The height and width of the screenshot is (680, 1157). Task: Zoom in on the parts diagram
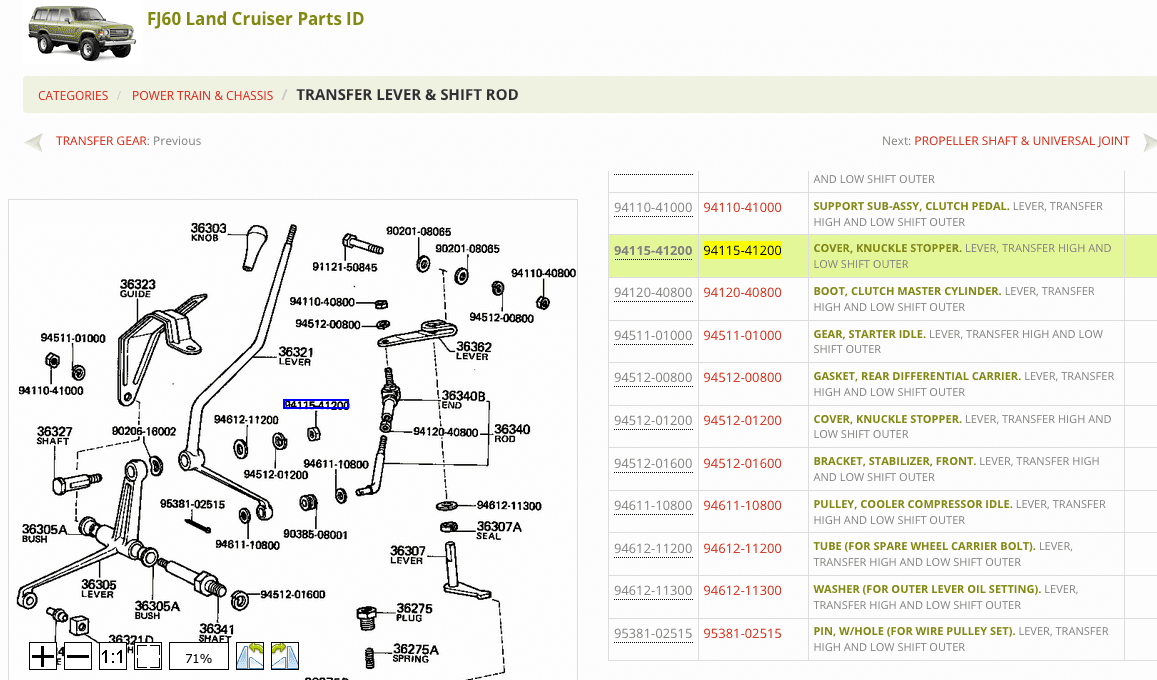[43, 656]
